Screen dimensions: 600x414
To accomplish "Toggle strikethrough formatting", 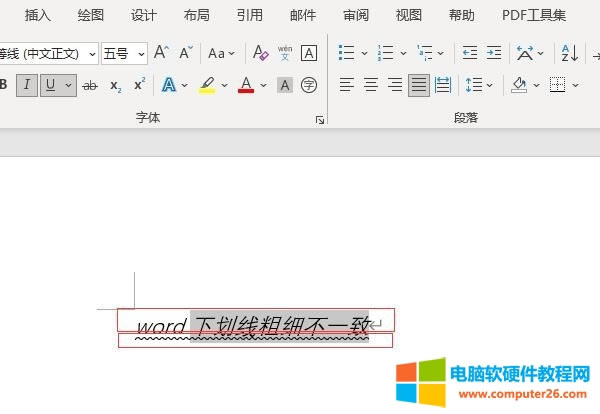I will click(90, 86).
